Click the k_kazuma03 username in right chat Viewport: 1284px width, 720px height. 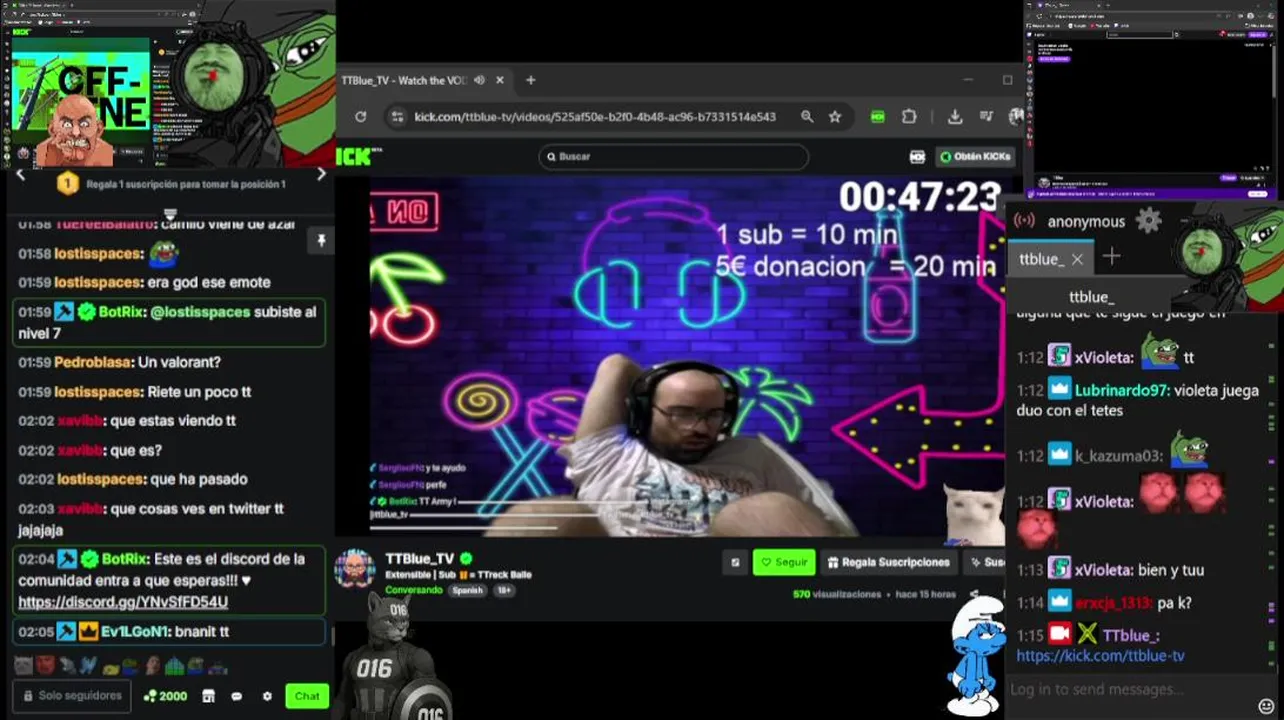click(x=1118, y=456)
